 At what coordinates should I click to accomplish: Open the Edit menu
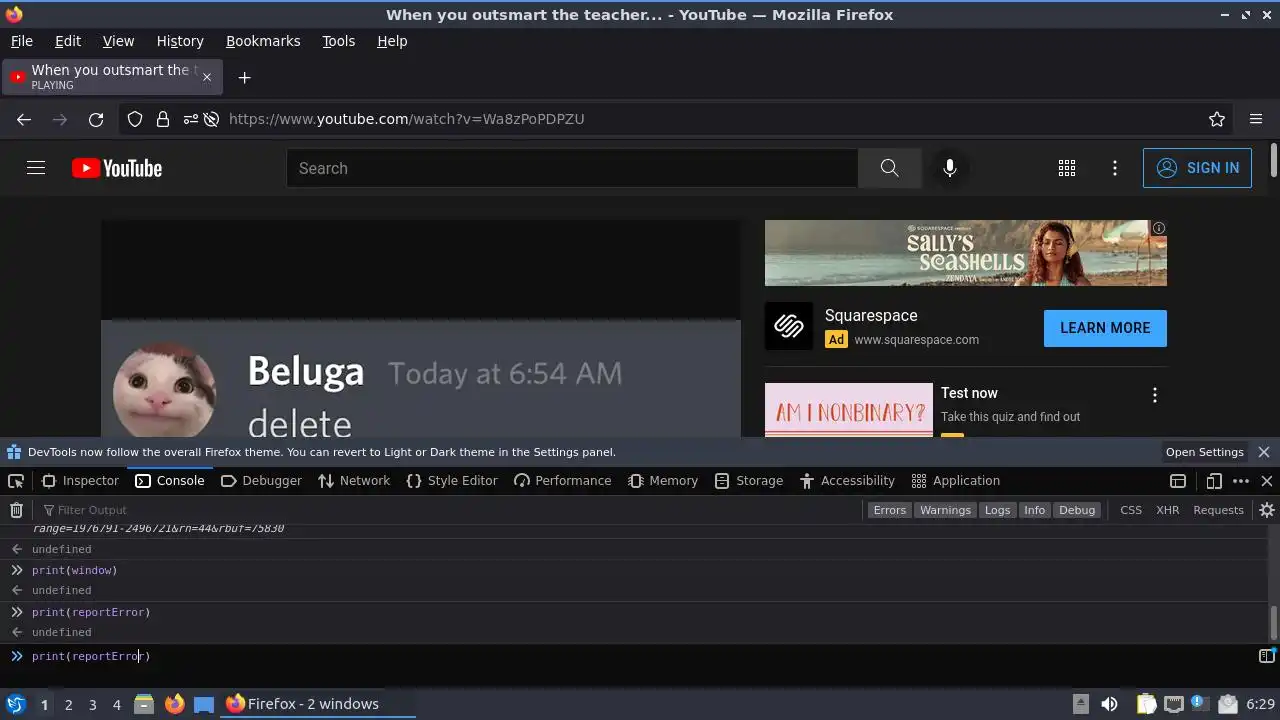click(x=68, y=41)
